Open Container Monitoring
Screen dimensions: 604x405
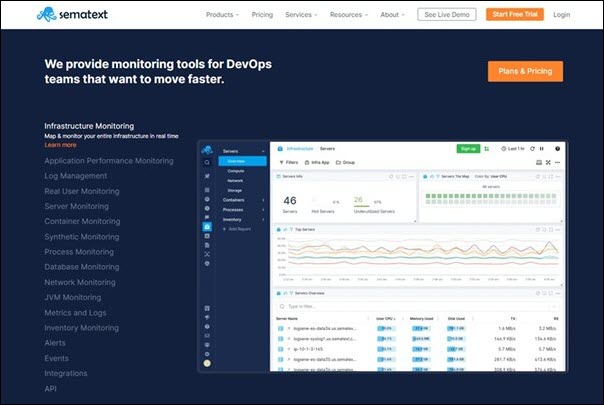[x=82, y=221]
